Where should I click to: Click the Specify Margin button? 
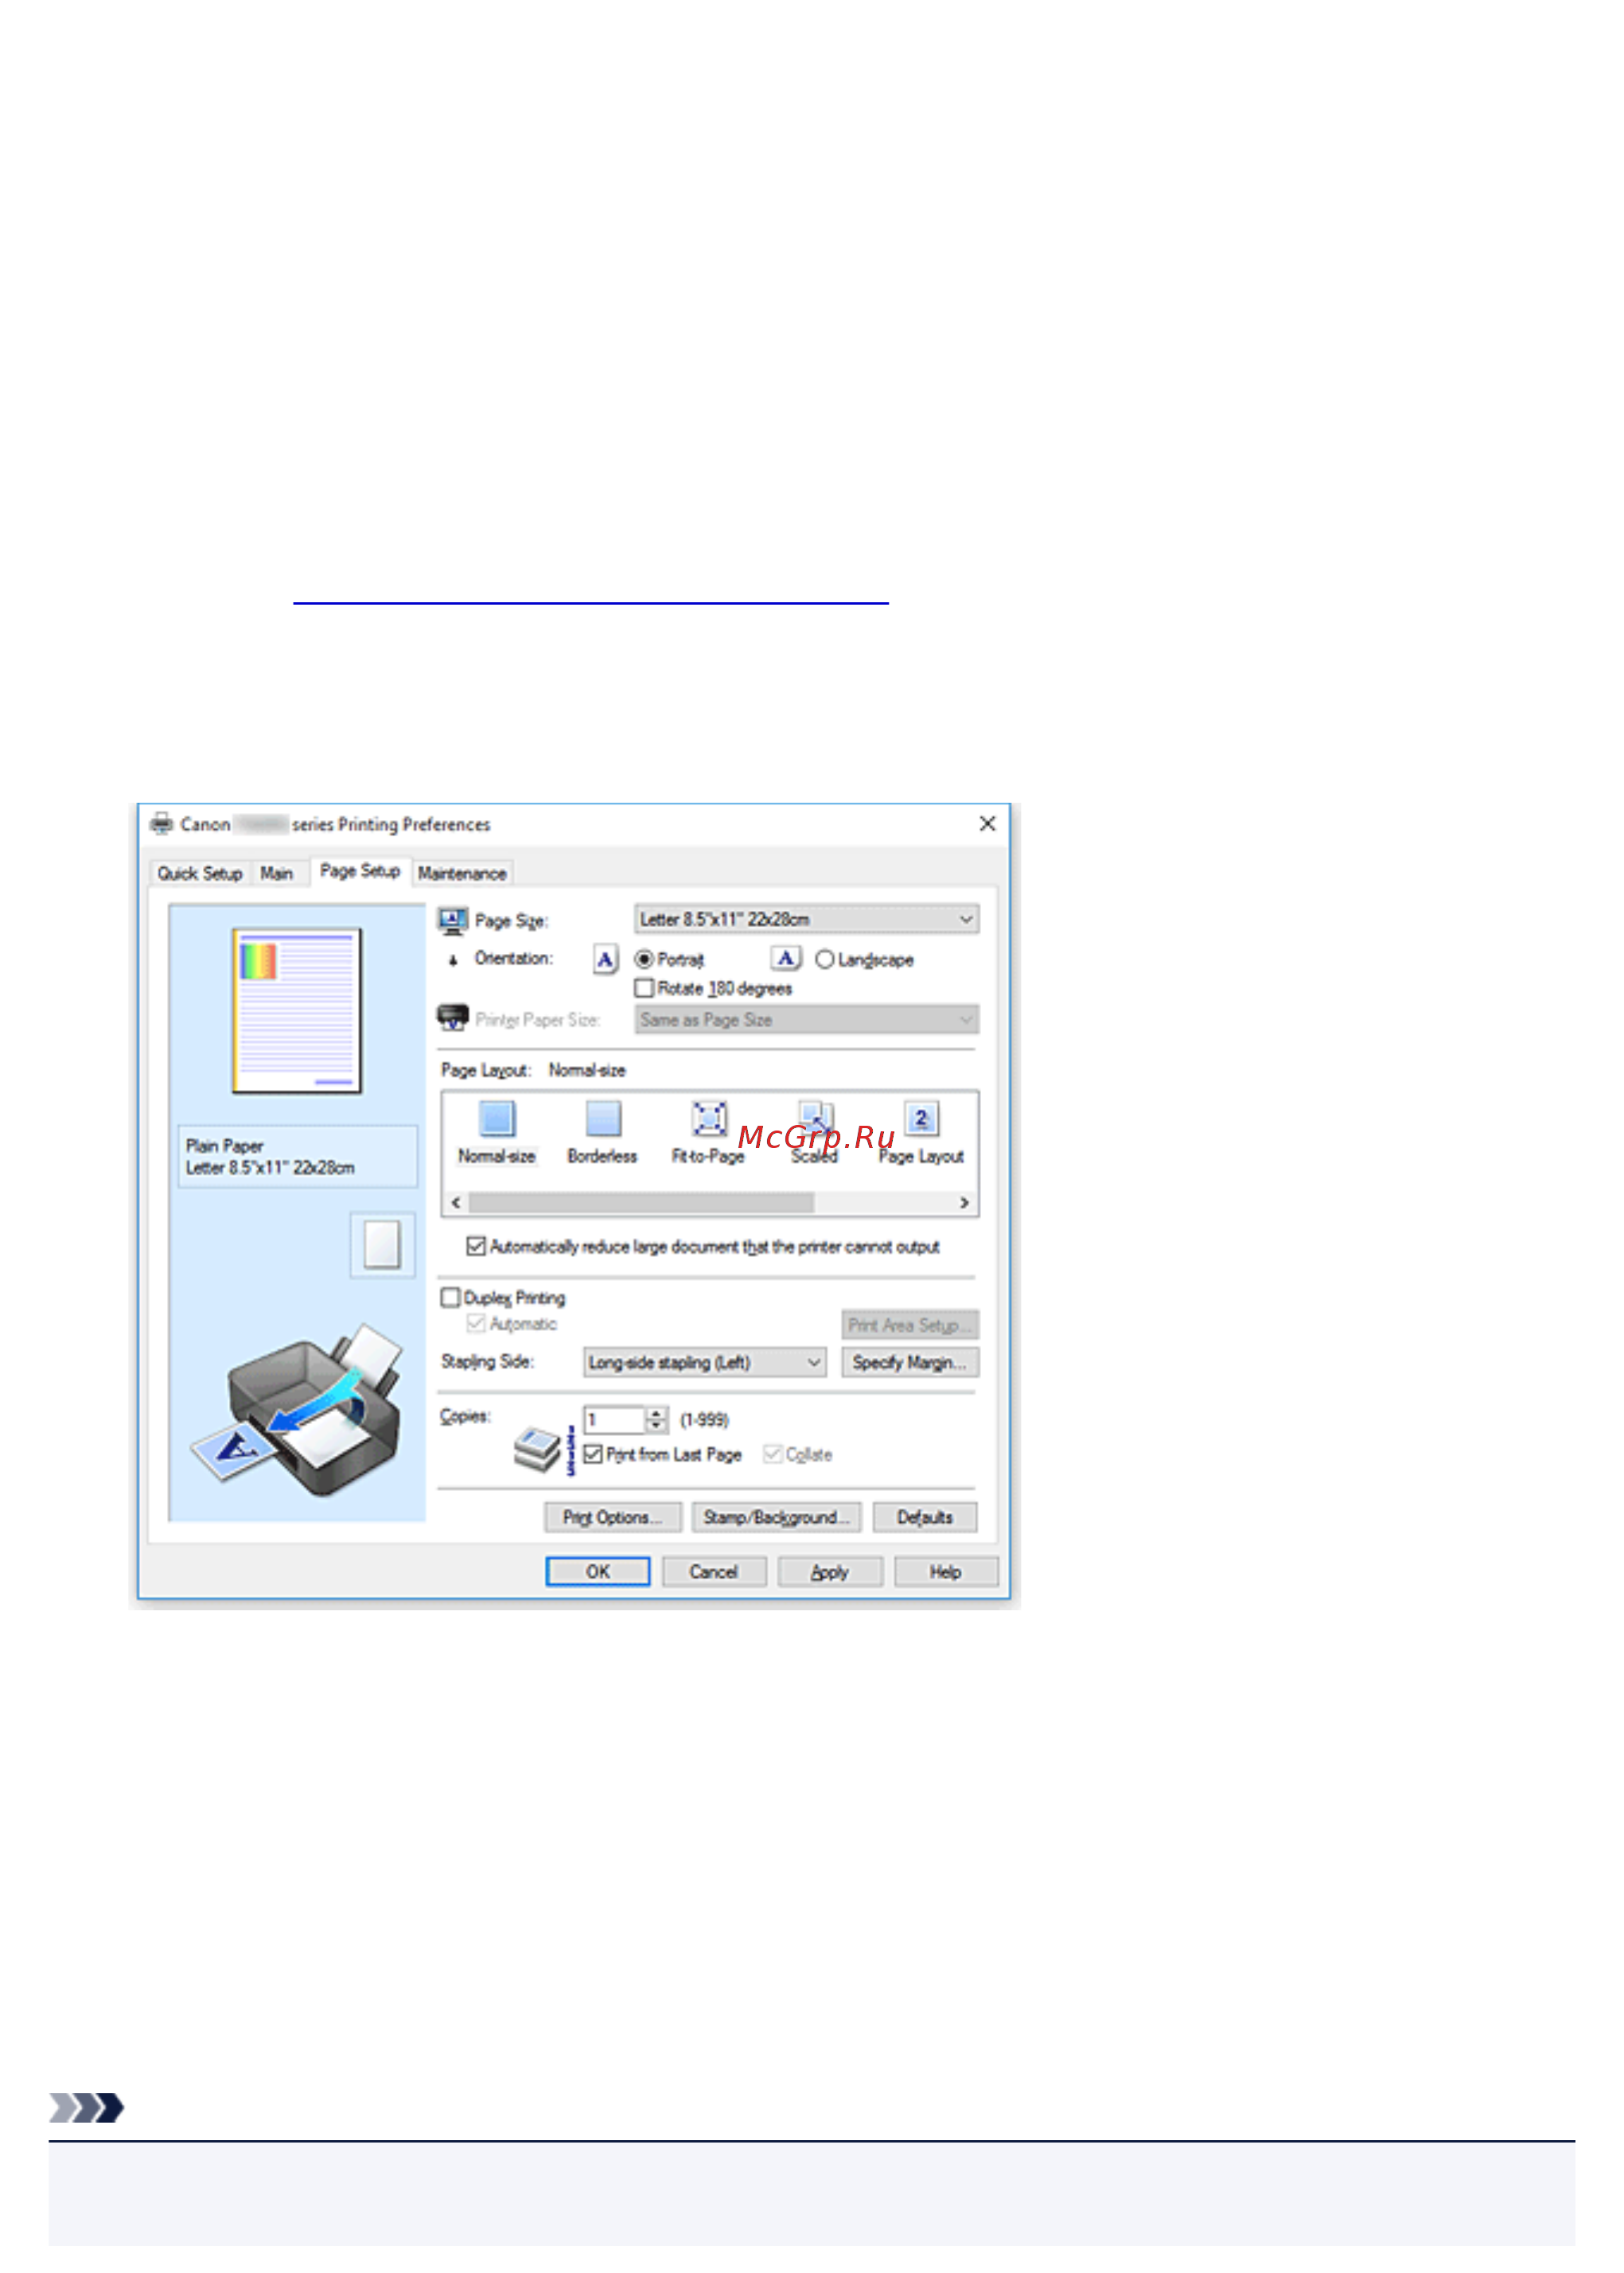910,1363
